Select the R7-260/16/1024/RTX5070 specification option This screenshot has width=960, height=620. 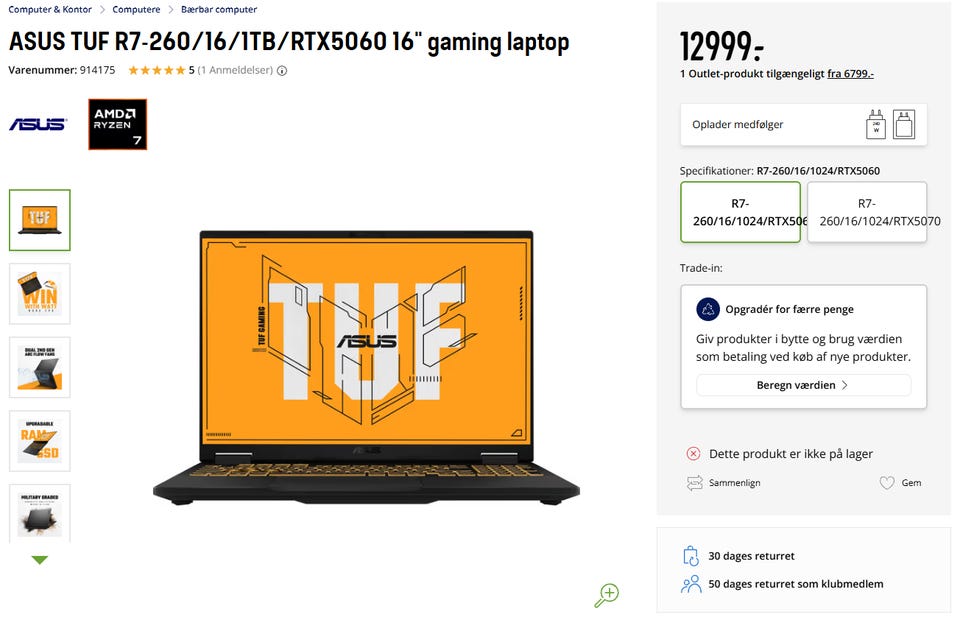866,212
